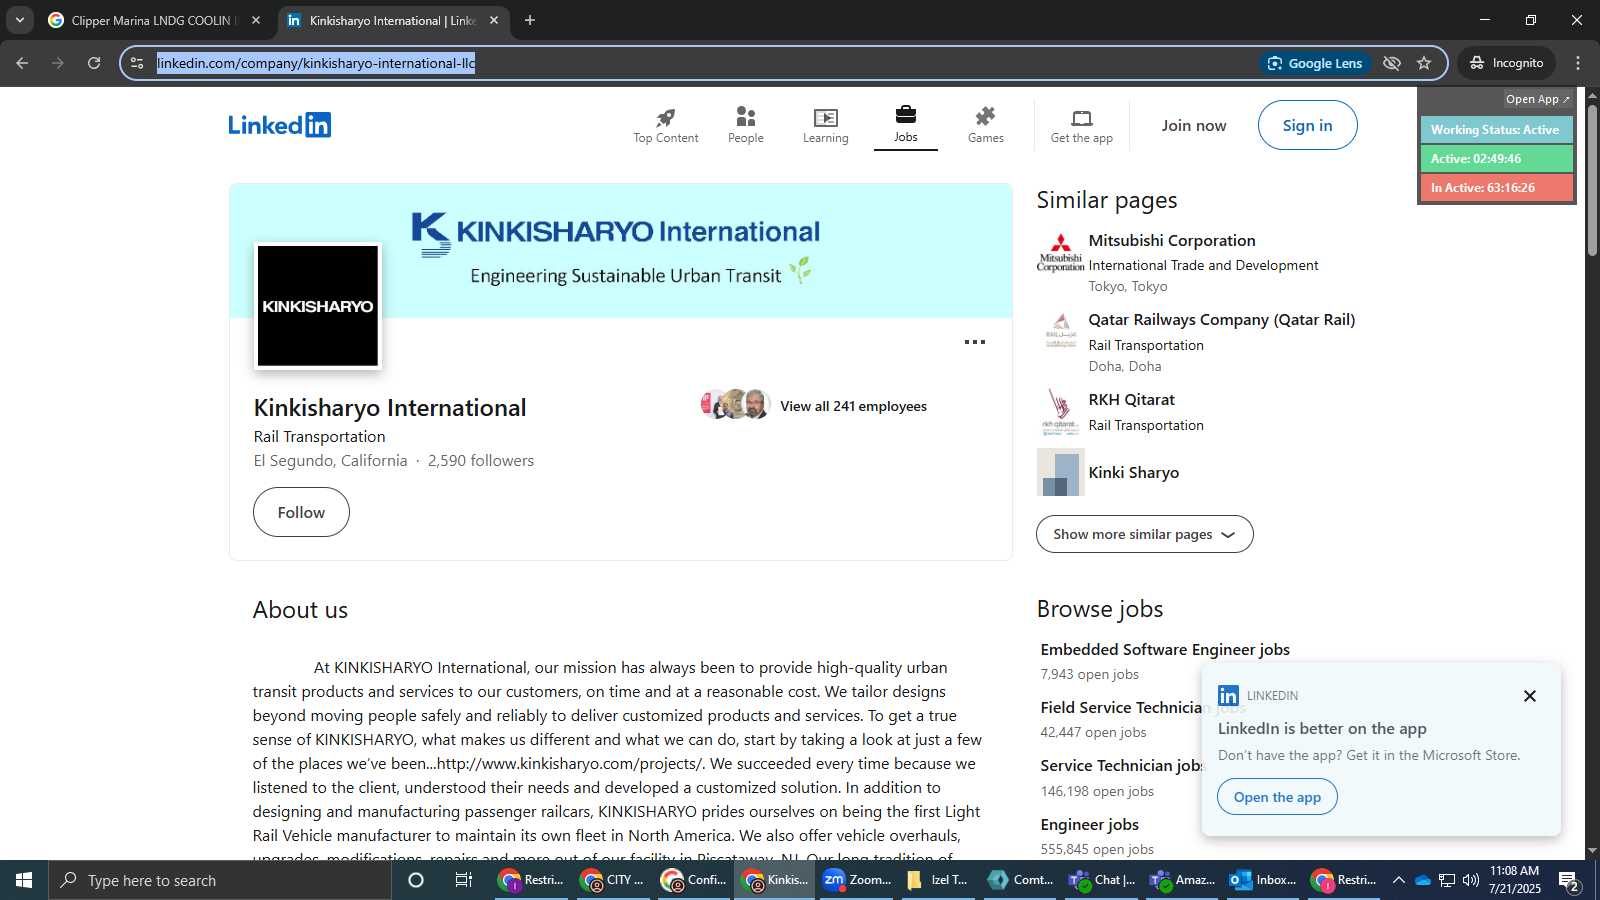Click the taskbar search box
The height and width of the screenshot is (900, 1600).
tap(220, 880)
